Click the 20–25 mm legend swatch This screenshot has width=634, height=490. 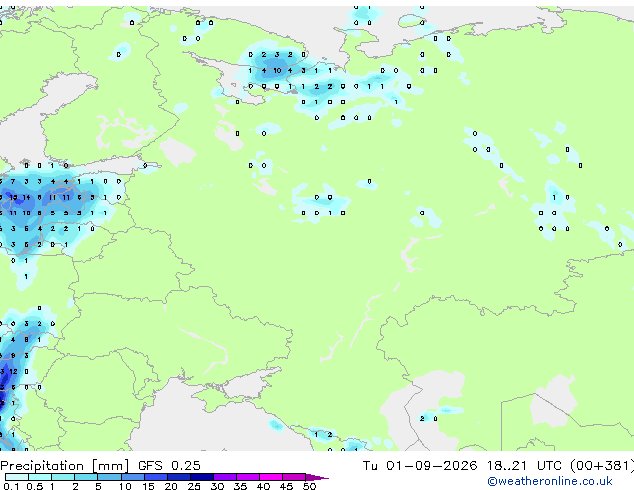(x=179, y=477)
